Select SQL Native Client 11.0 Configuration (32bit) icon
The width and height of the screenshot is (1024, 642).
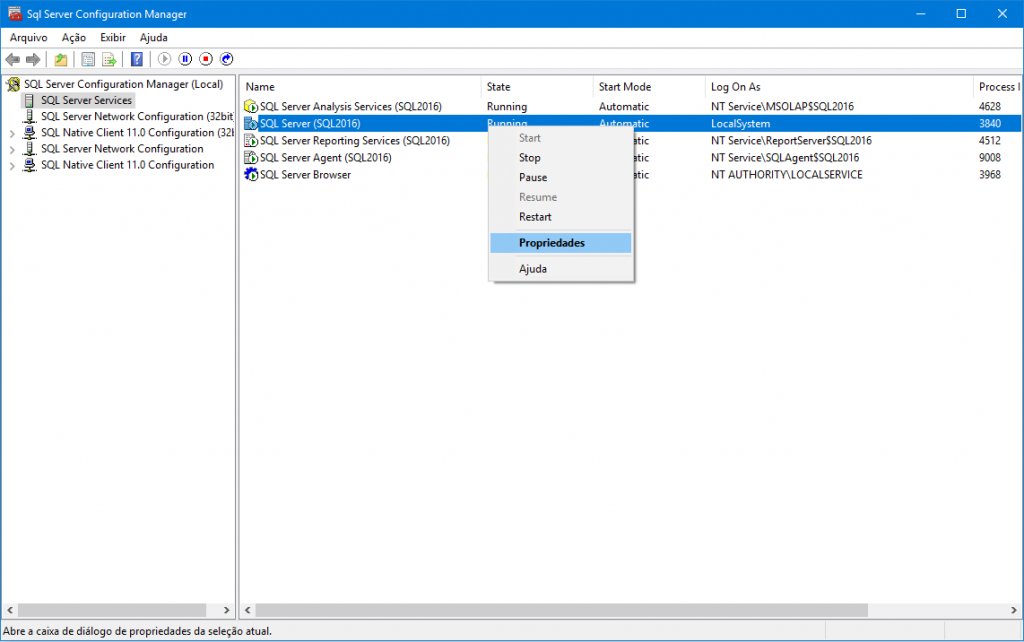(29, 133)
